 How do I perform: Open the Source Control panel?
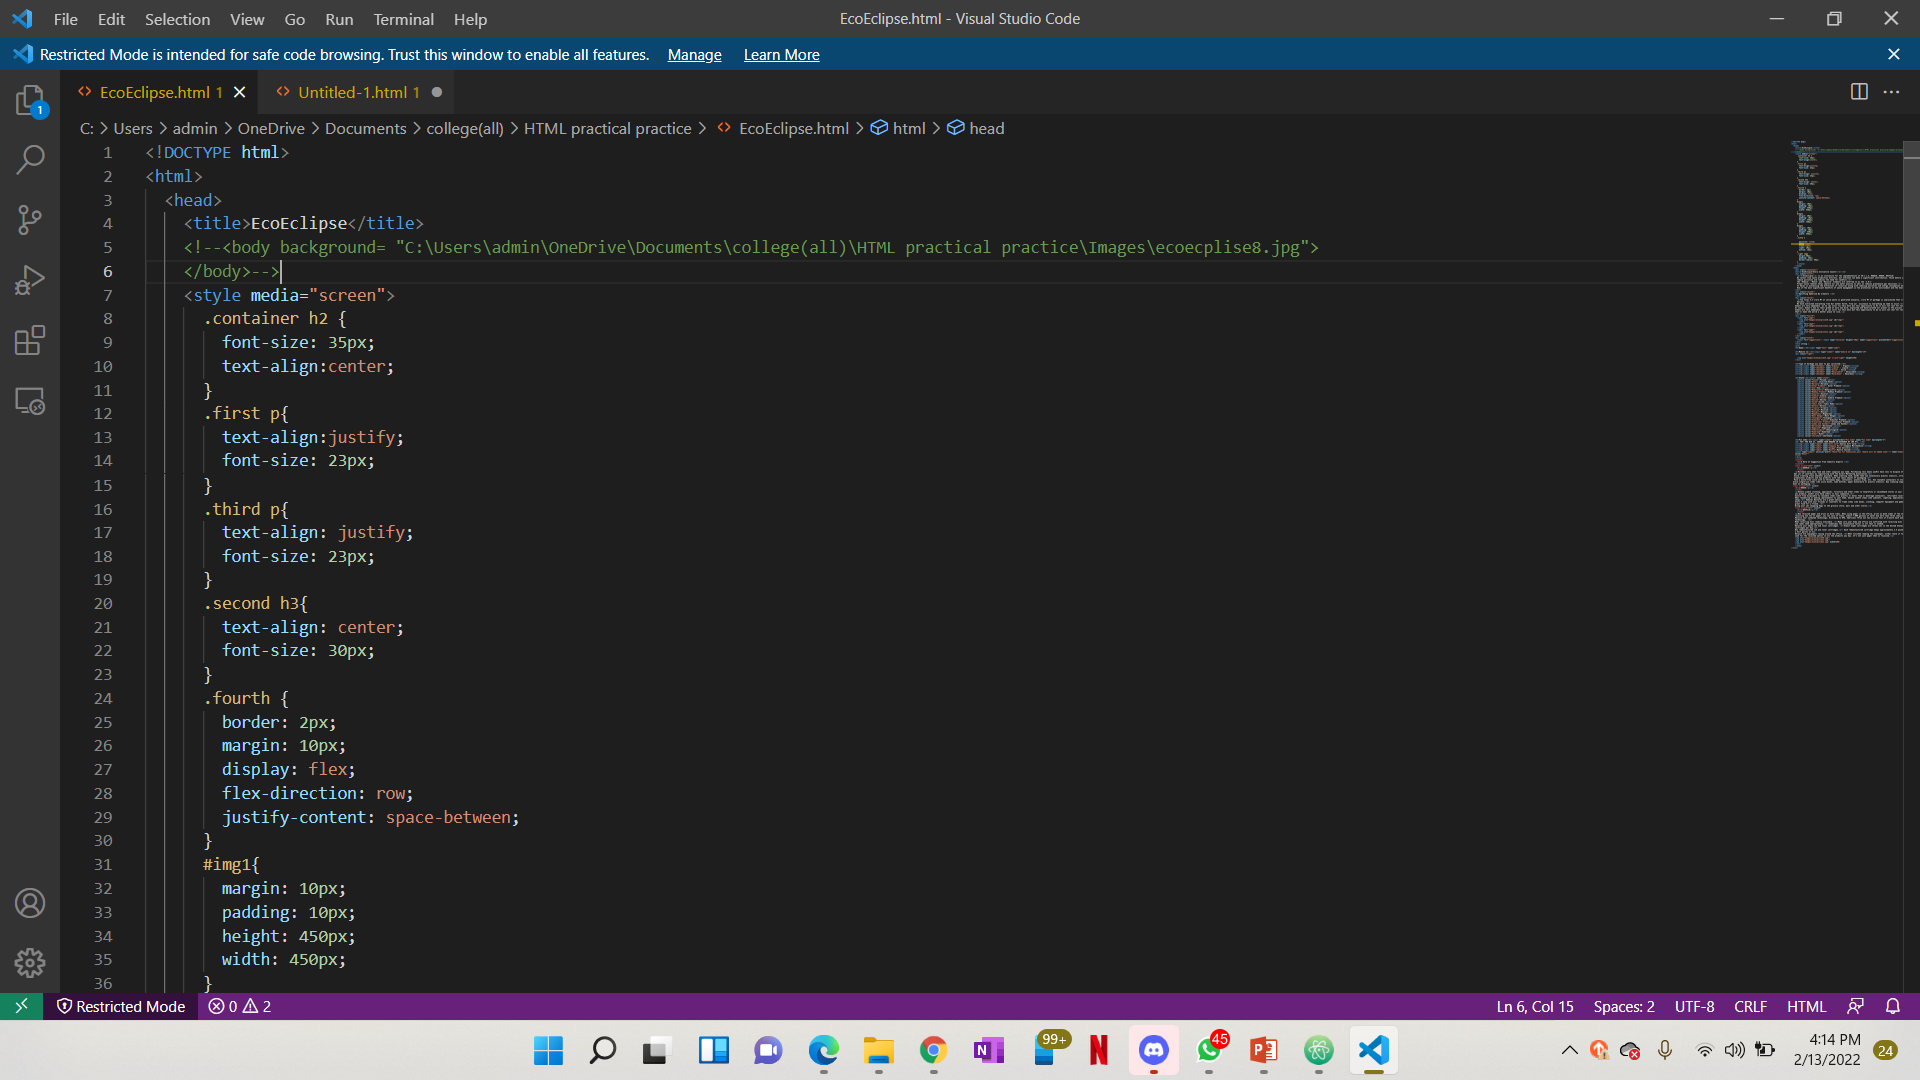30,220
